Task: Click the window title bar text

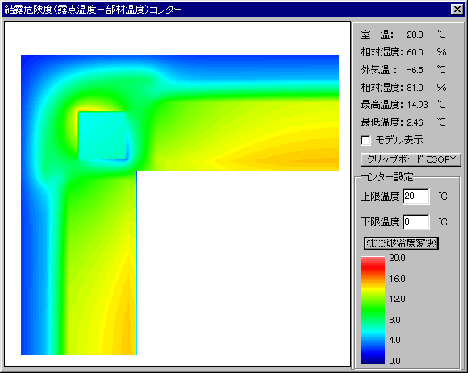Action: click(93, 10)
